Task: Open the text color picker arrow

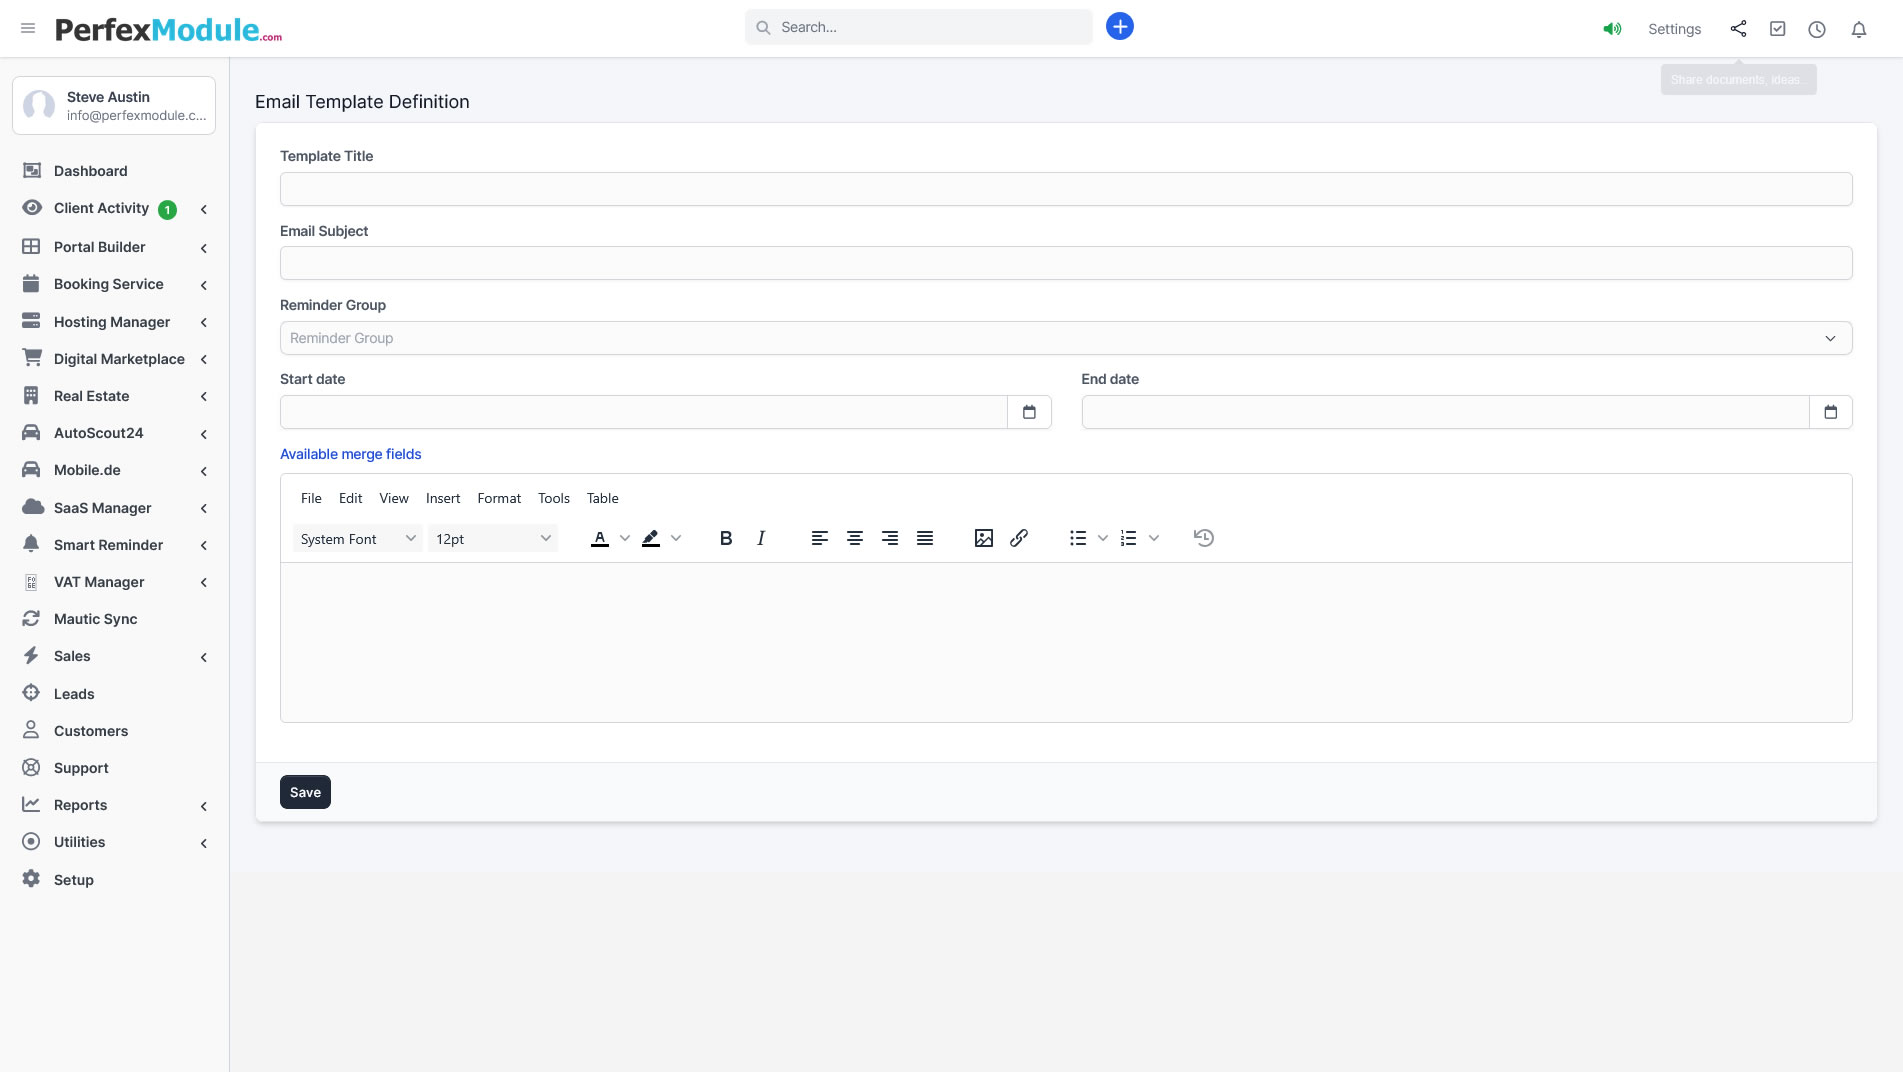Action: pos(625,538)
